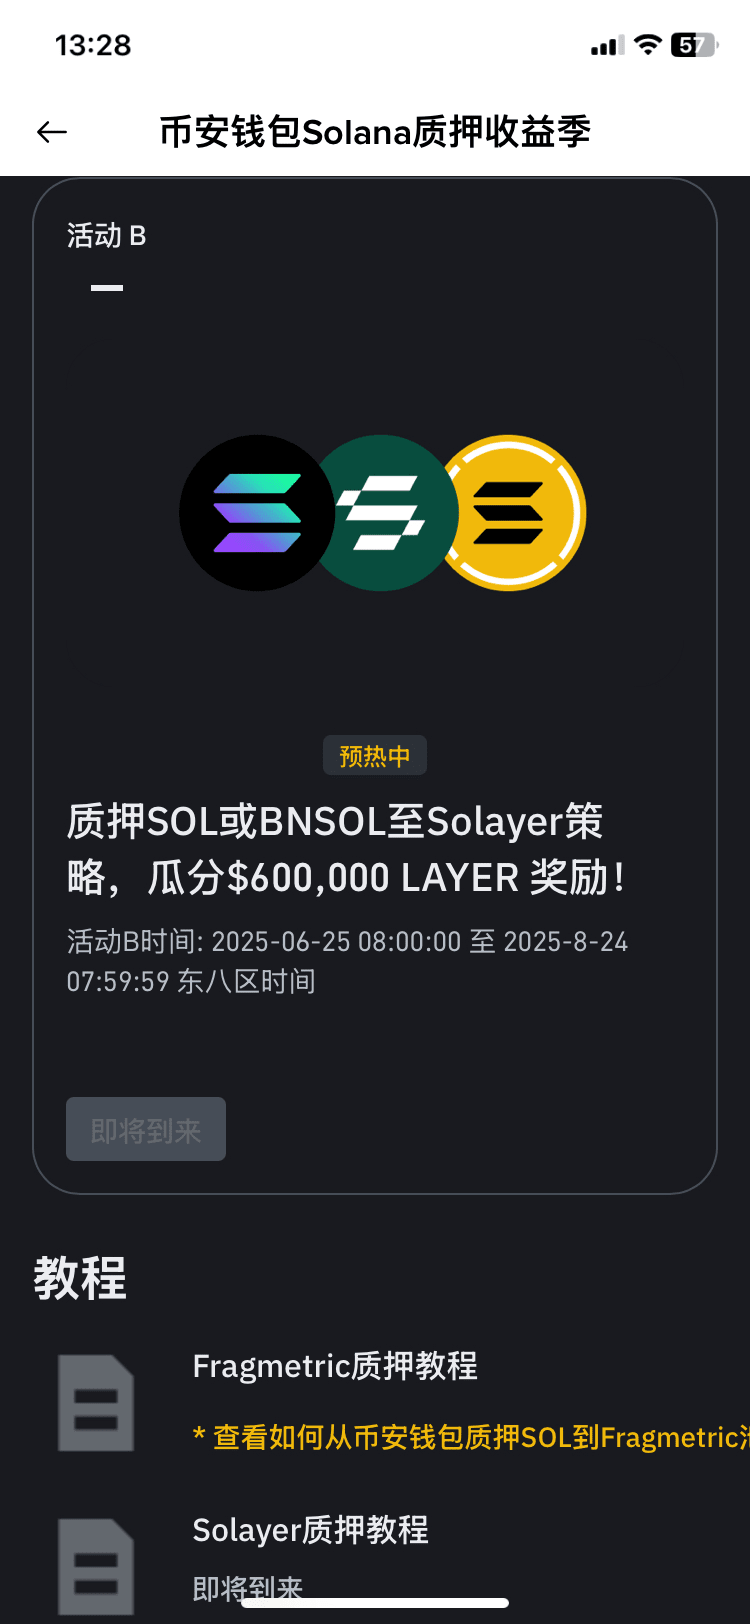
Task: Click the Solana logo icon
Action: [257, 513]
